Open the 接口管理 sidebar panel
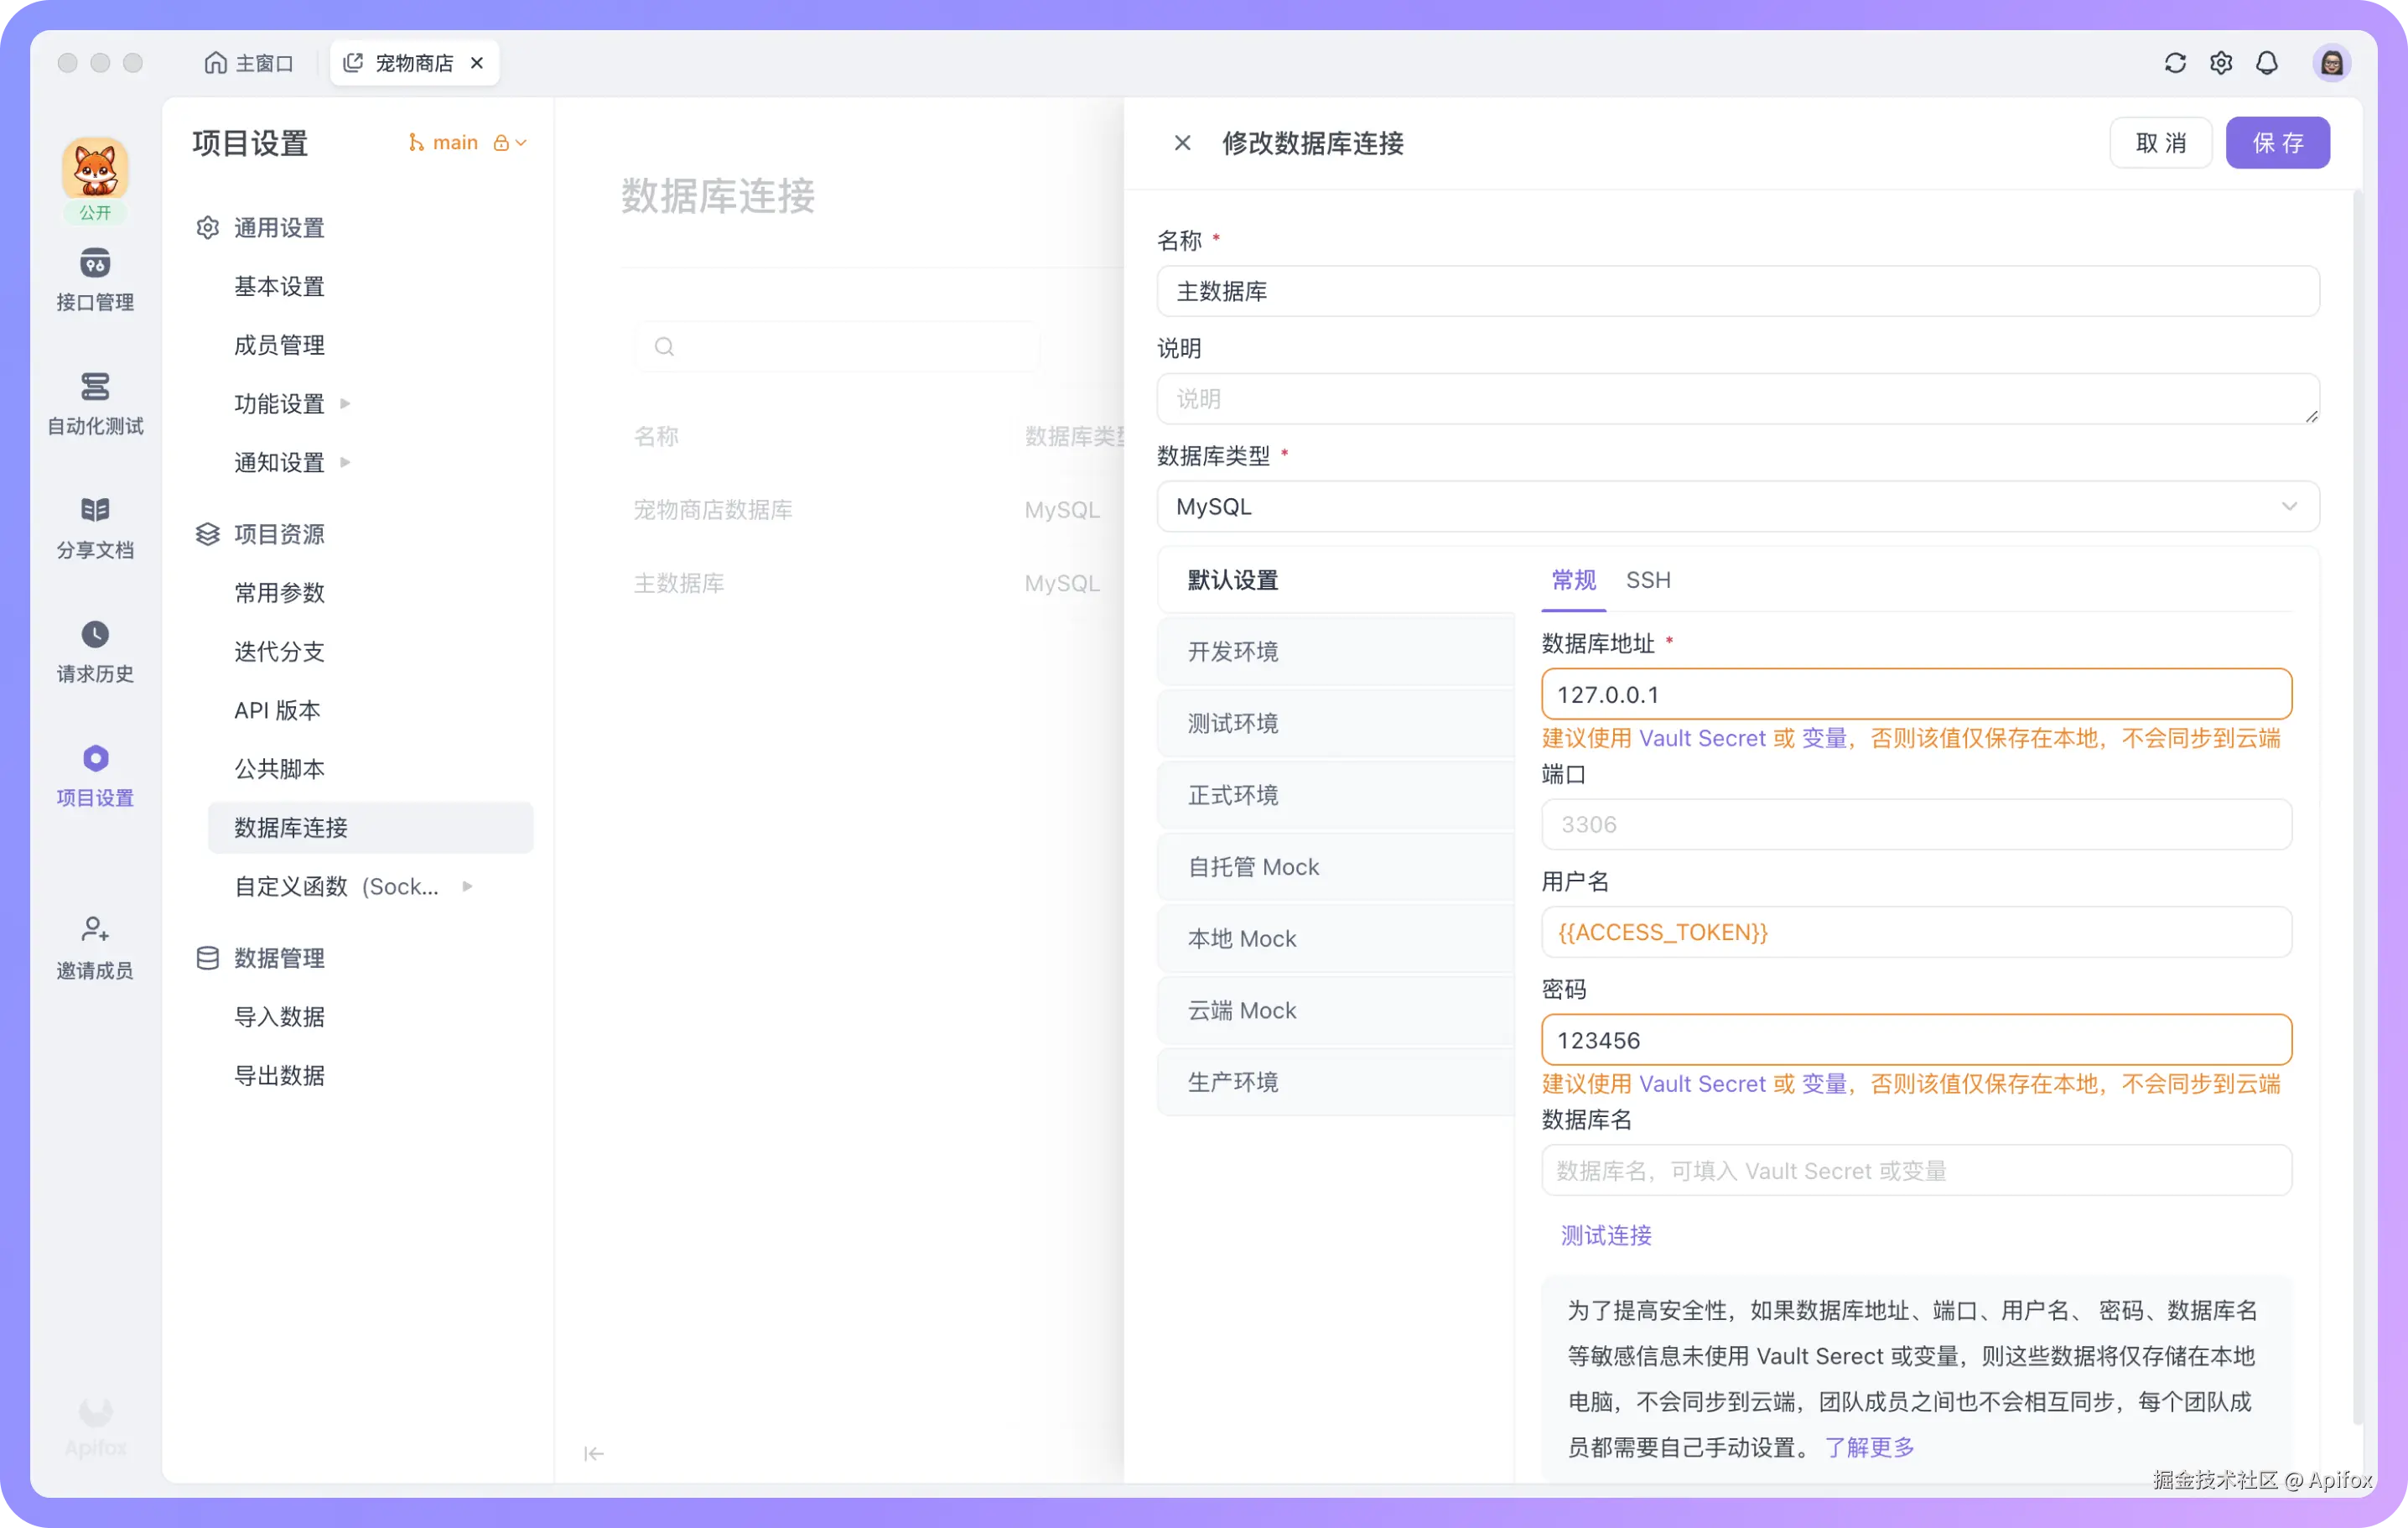The image size is (2408, 1528). pos(95,280)
